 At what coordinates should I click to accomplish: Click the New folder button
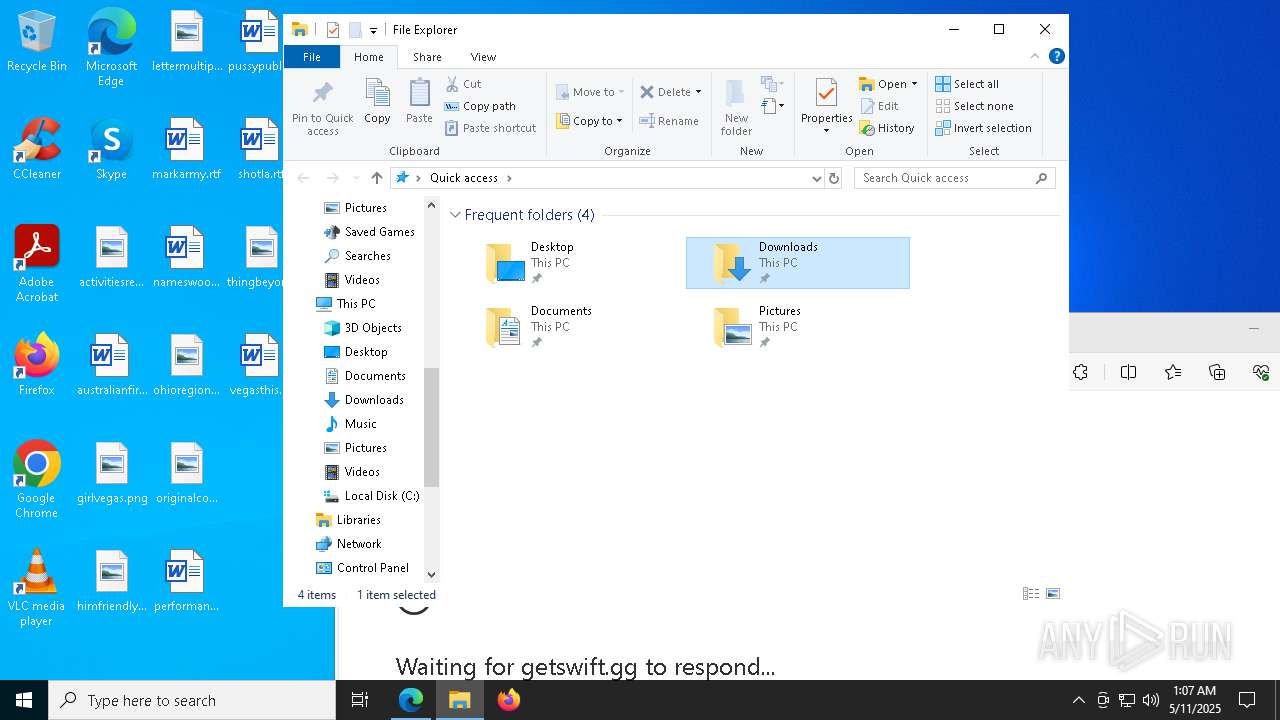coord(736,108)
